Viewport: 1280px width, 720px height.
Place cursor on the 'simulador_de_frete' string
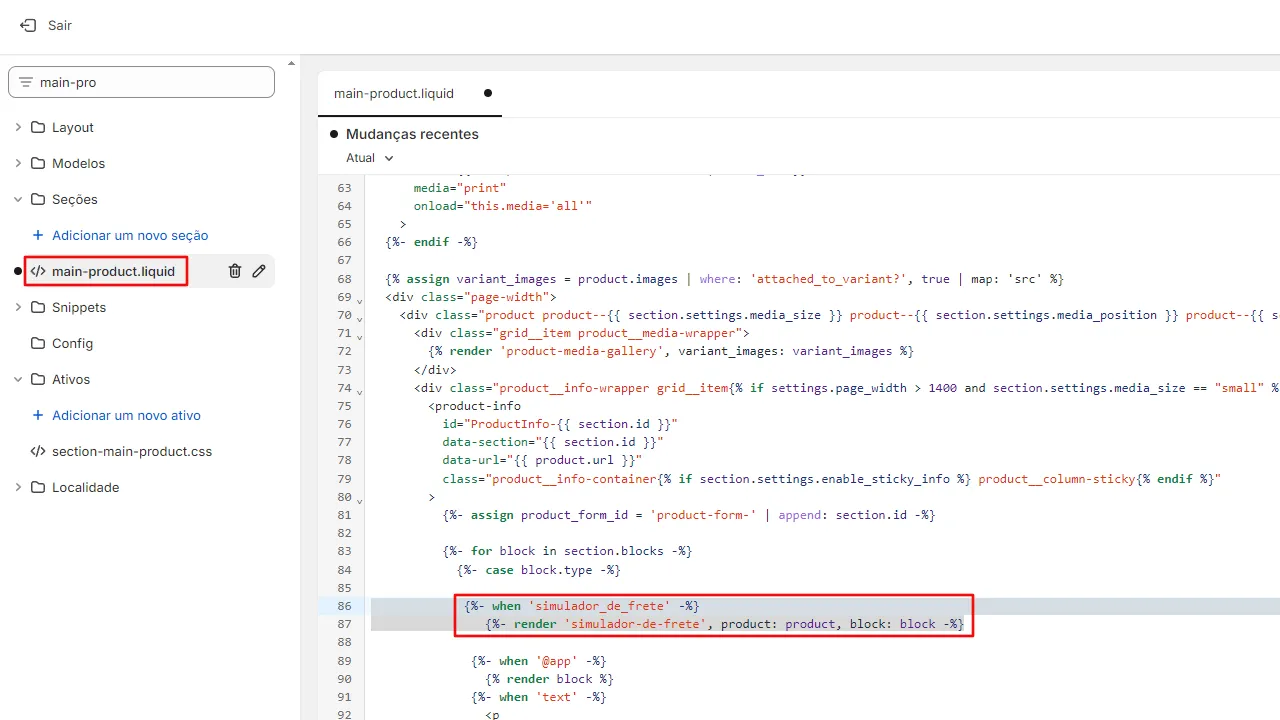(x=600, y=606)
